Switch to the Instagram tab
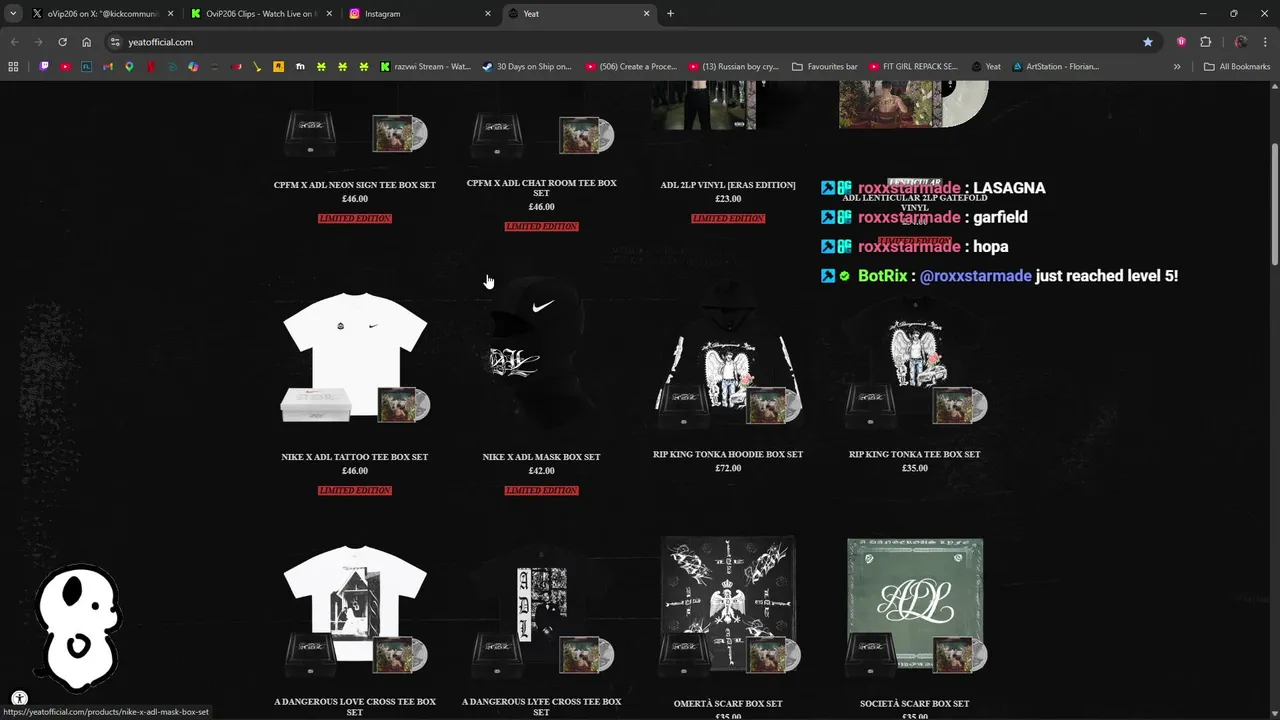The width and height of the screenshot is (1280, 720). (x=421, y=14)
